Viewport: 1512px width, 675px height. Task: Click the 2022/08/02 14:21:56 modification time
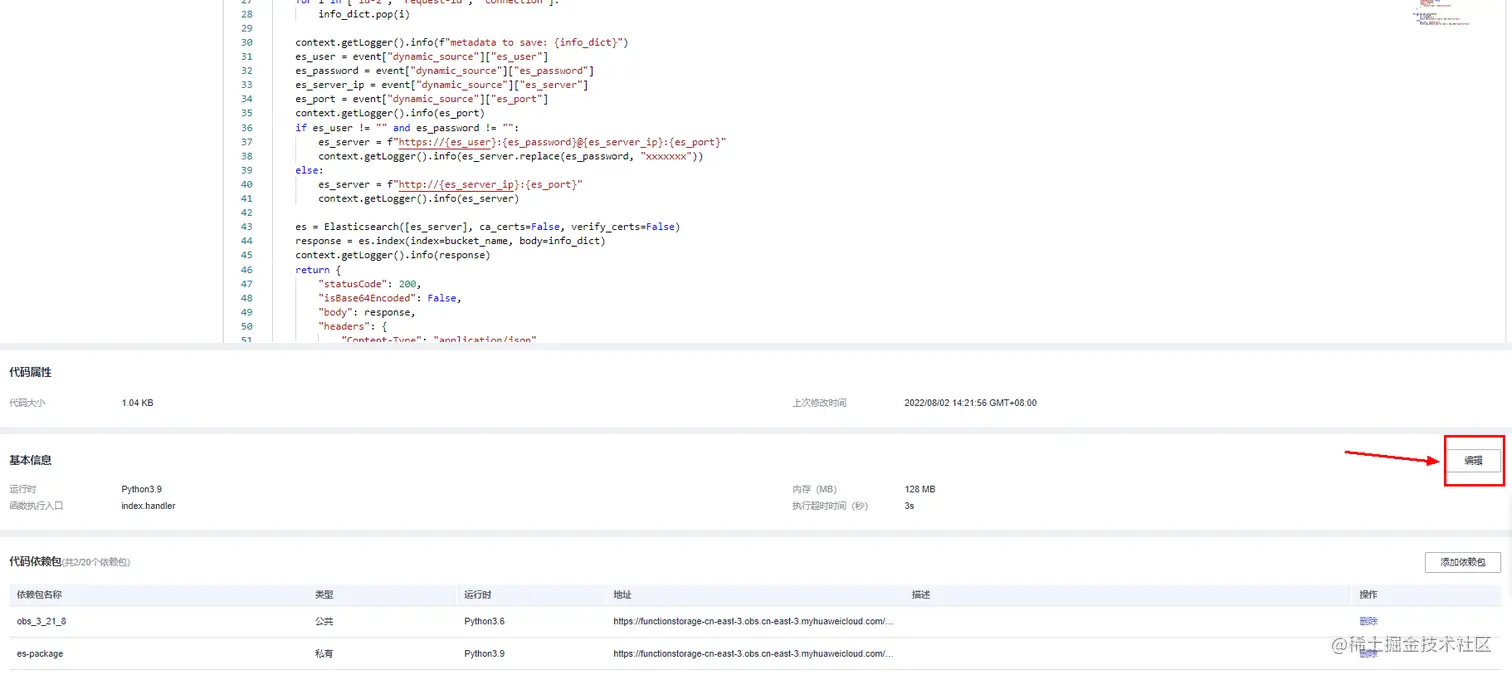click(x=970, y=403)
